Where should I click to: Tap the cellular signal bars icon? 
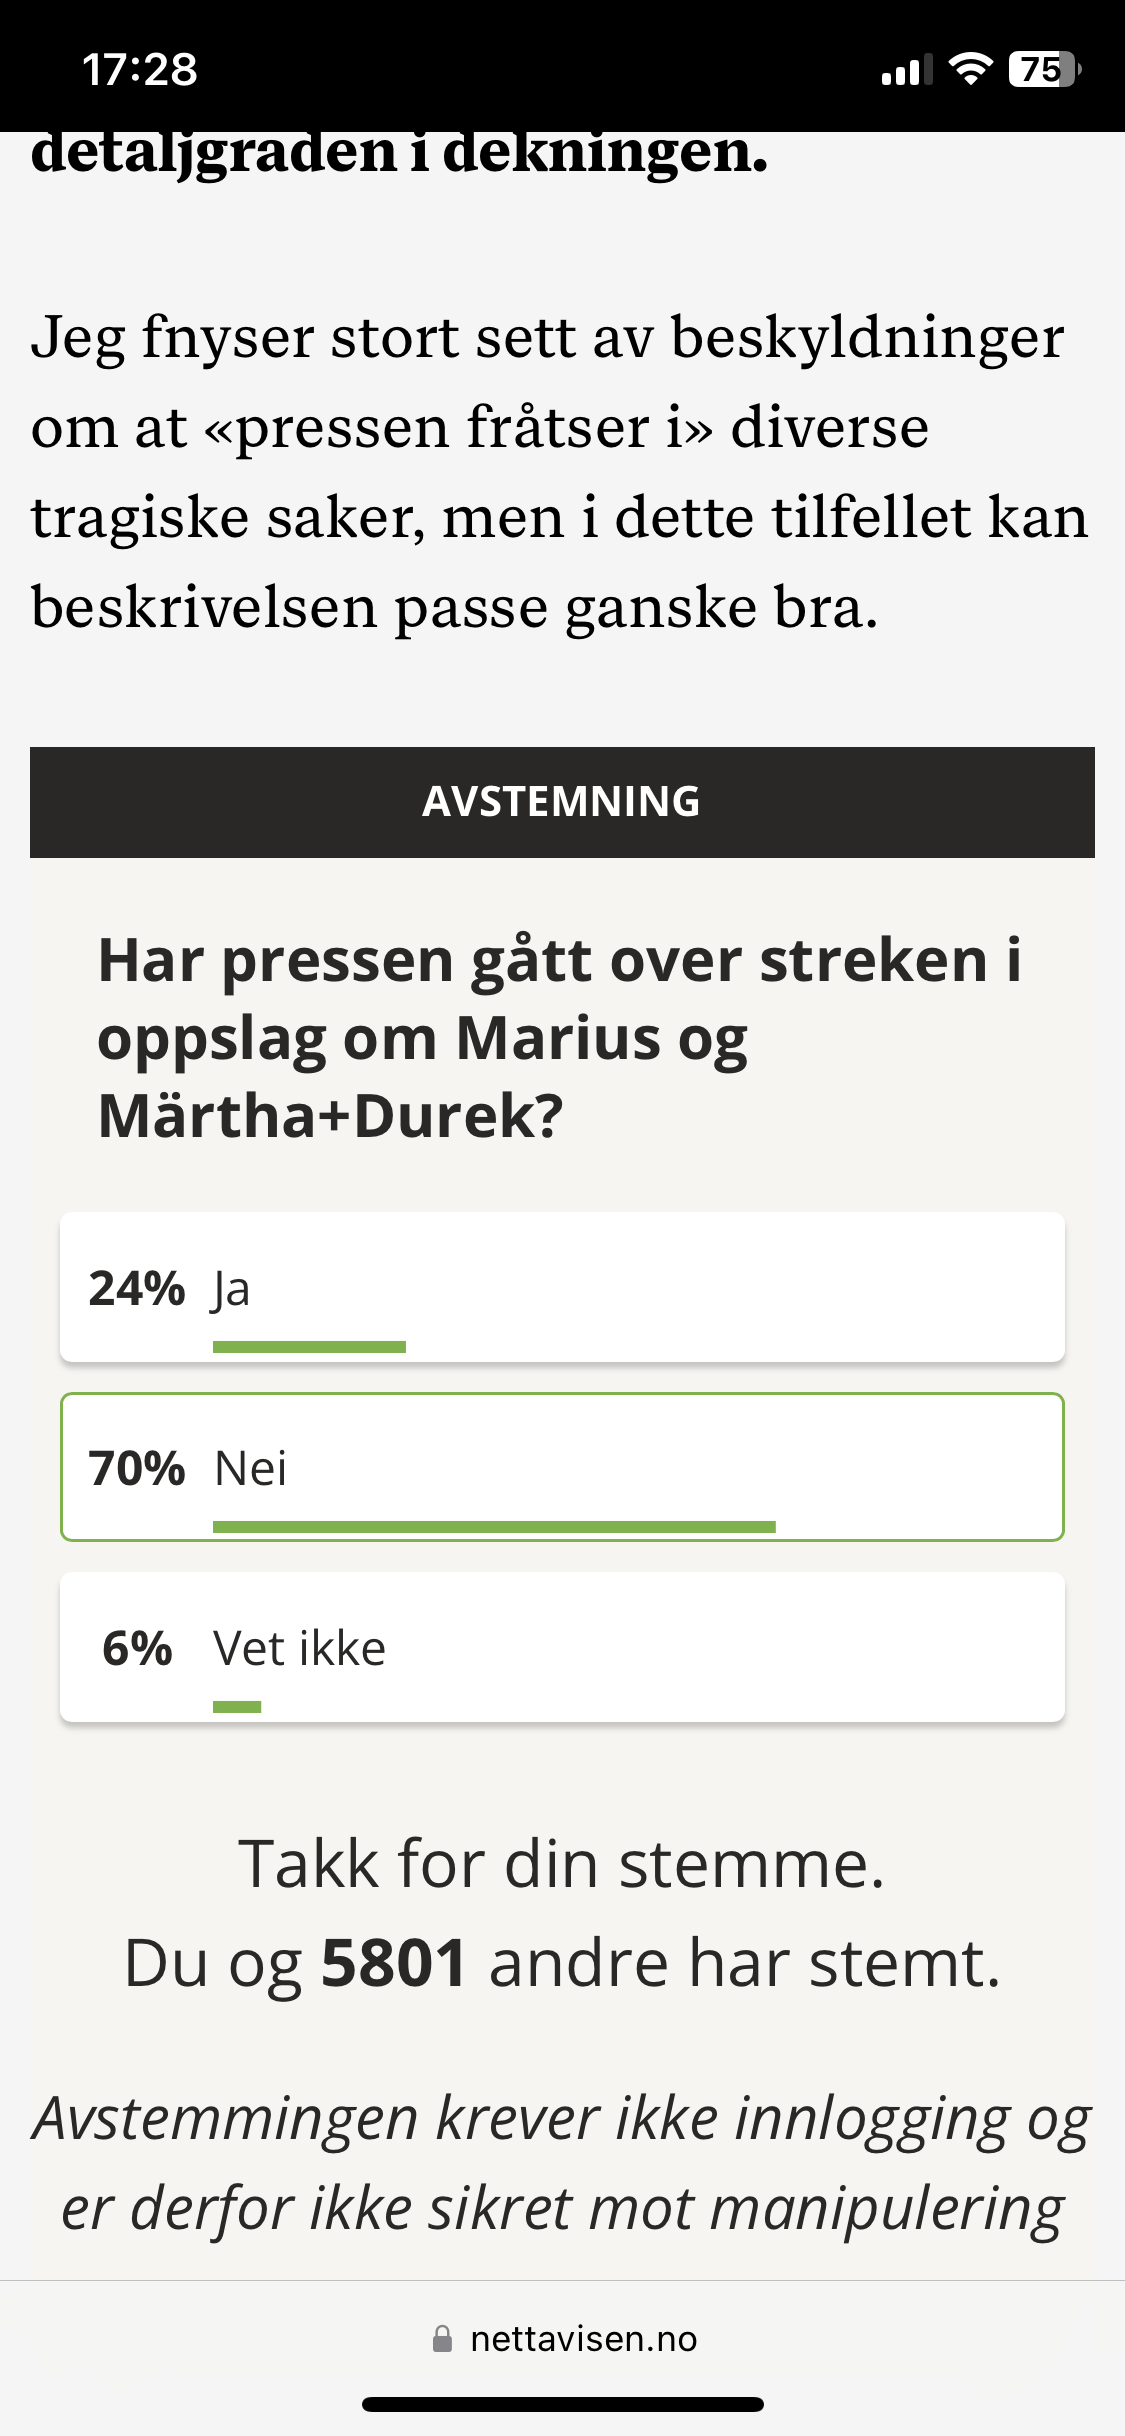pyautogui.click(x=907, y=70)
